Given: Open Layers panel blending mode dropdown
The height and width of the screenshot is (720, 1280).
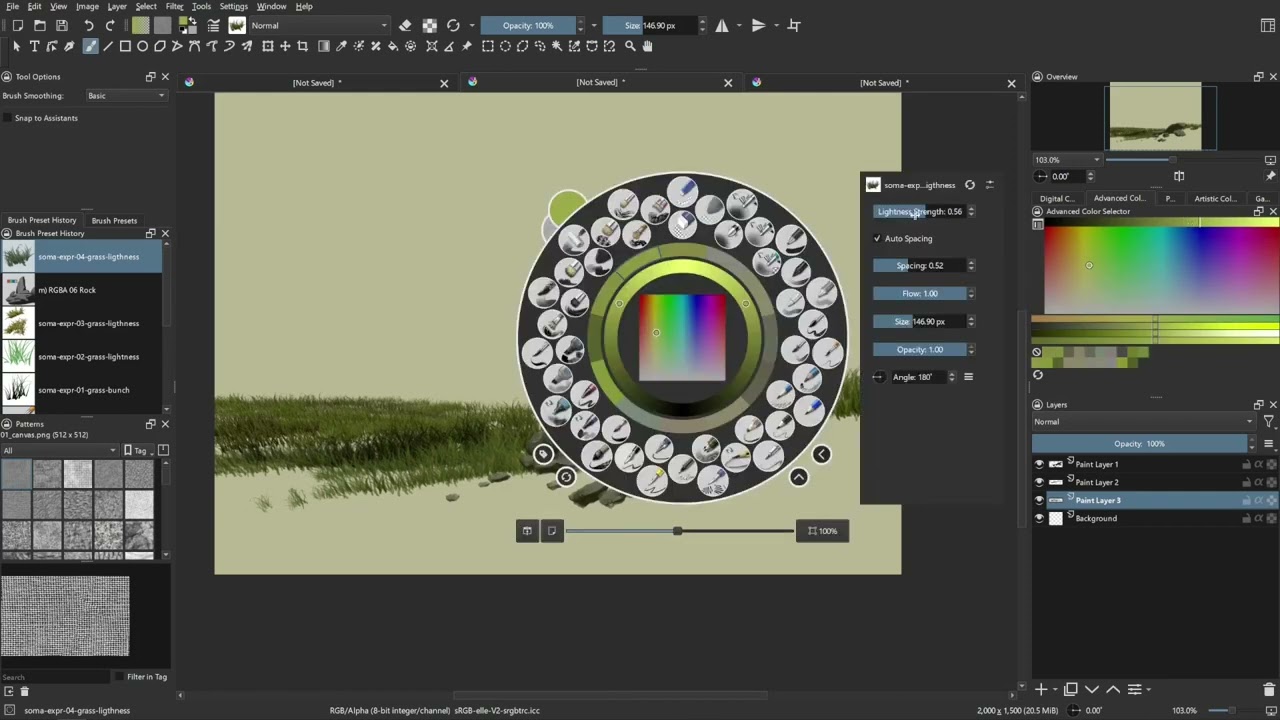Looking at the screenshot, I should click(x=1143, y=422).
